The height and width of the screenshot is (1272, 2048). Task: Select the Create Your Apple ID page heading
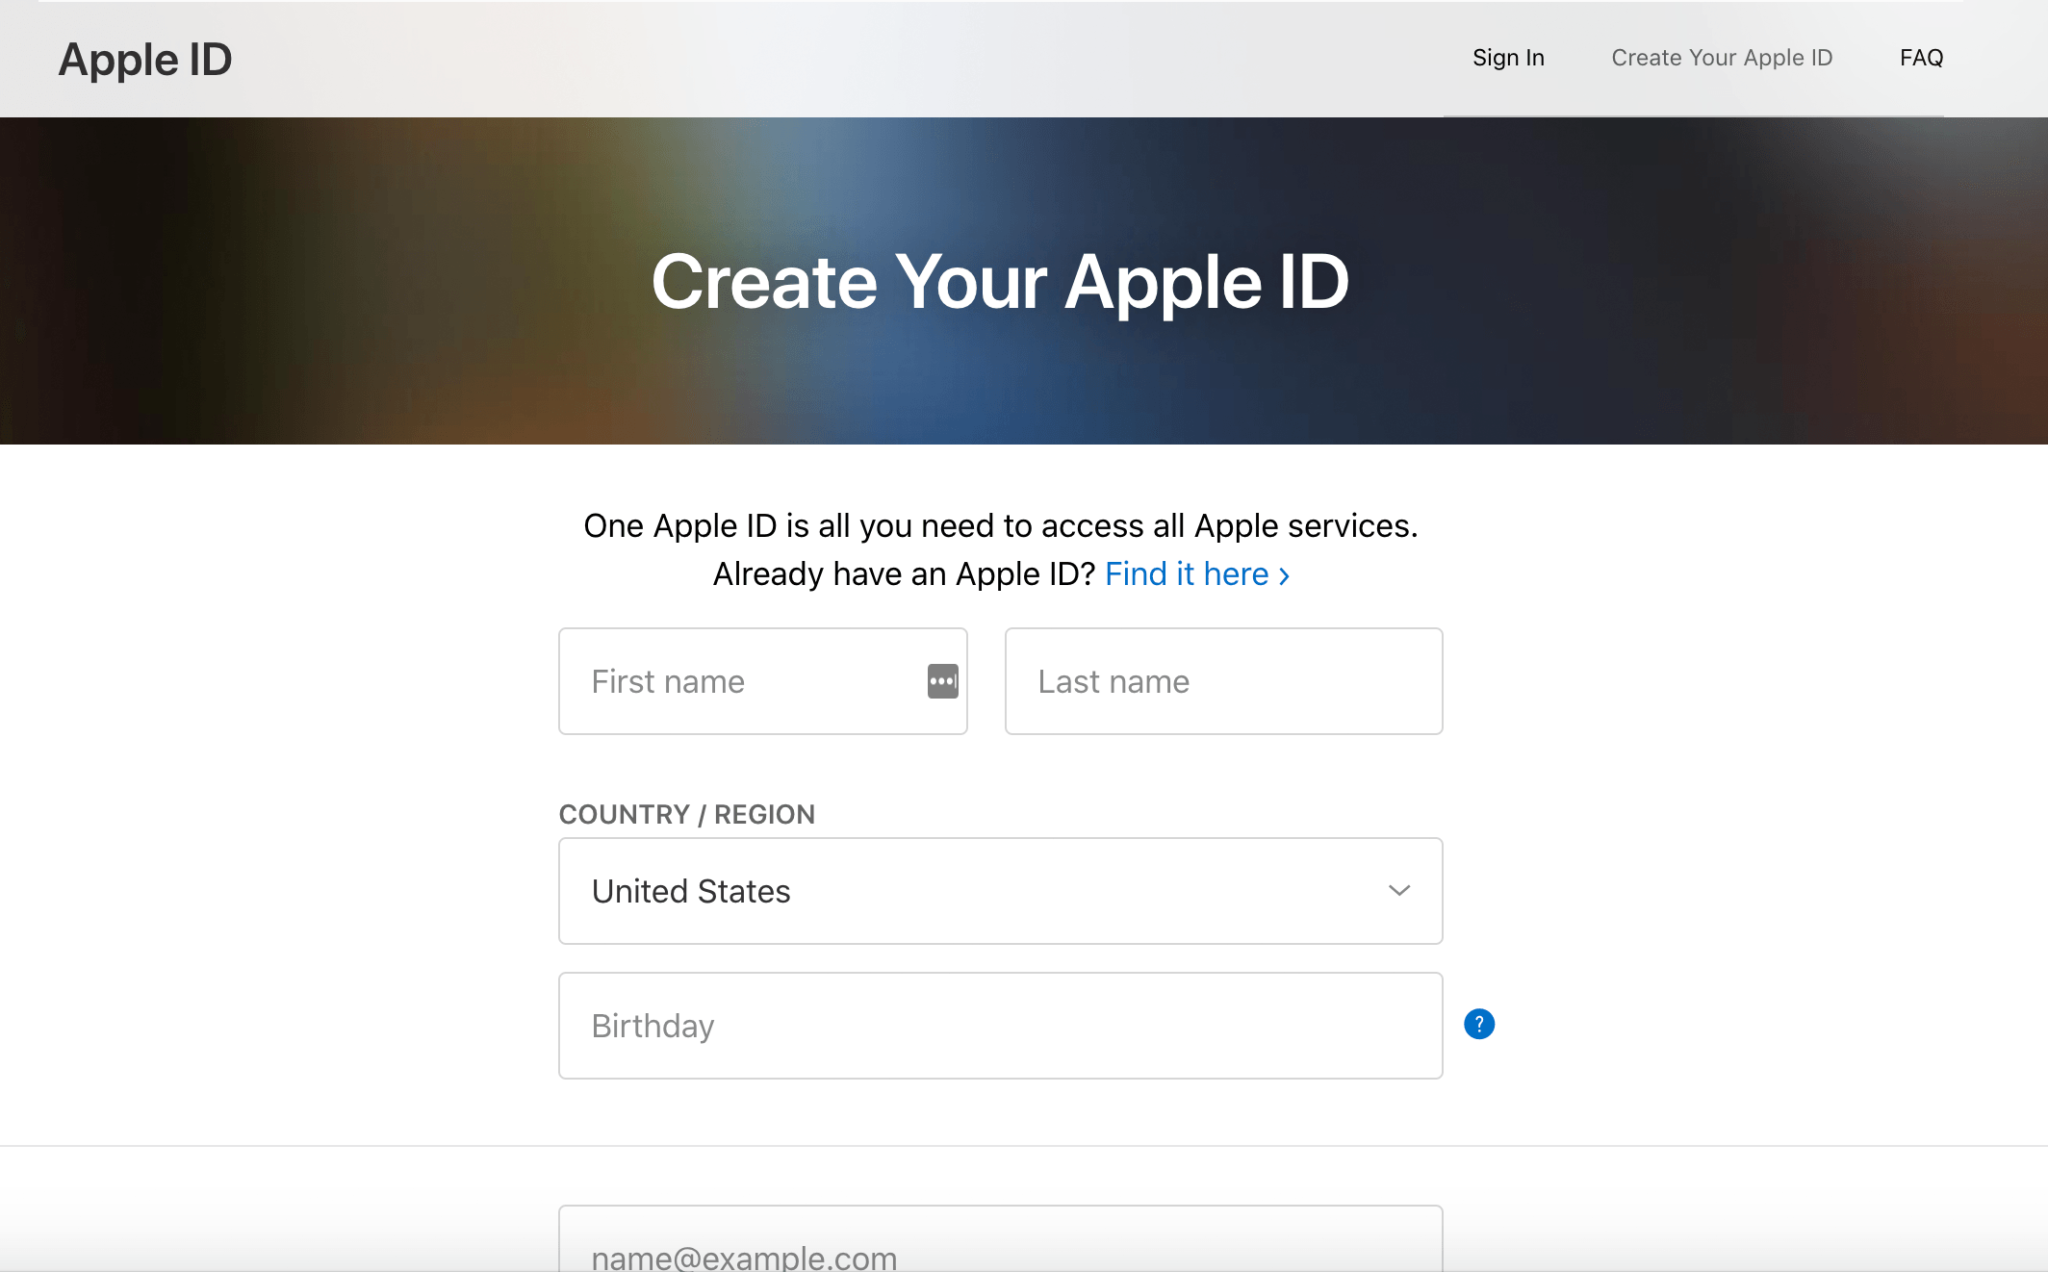tap(1000, 282)
